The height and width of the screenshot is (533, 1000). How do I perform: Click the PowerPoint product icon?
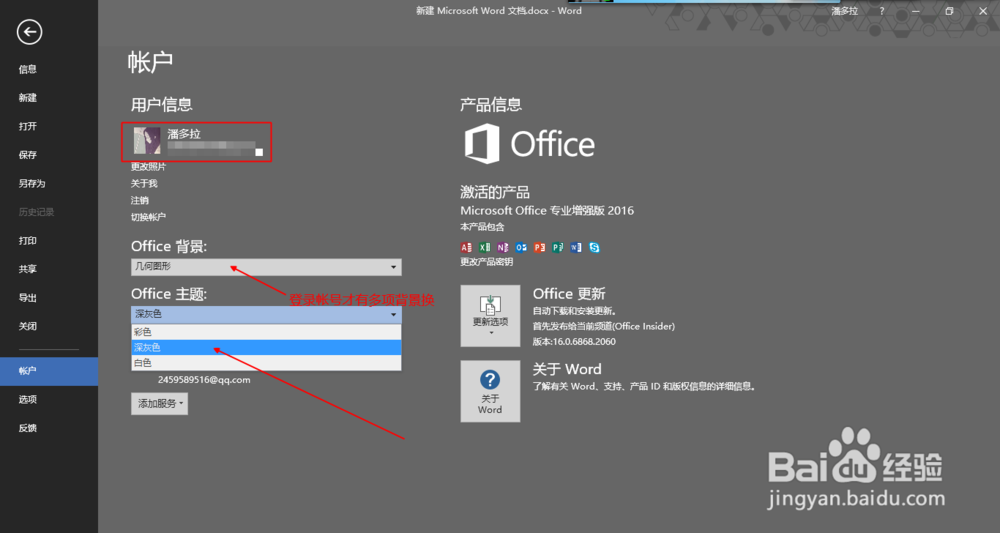(x=540, y=247)
